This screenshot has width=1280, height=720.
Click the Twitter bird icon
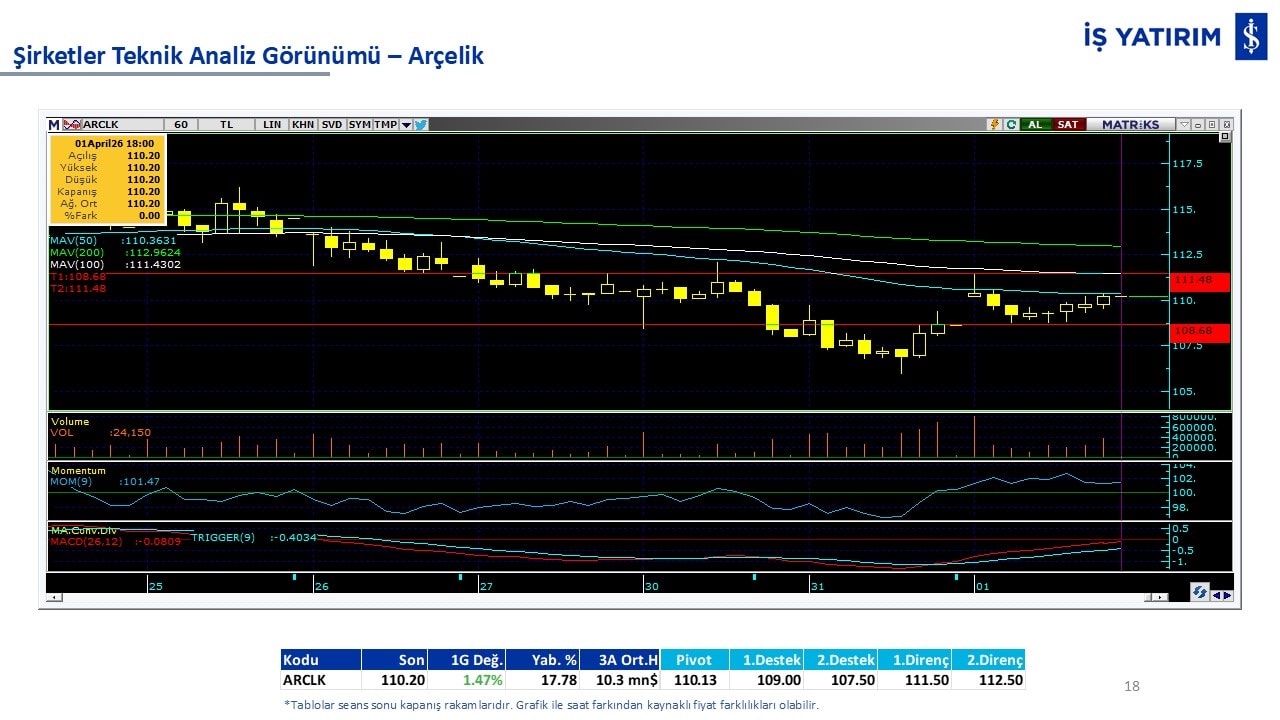(421, 125)
